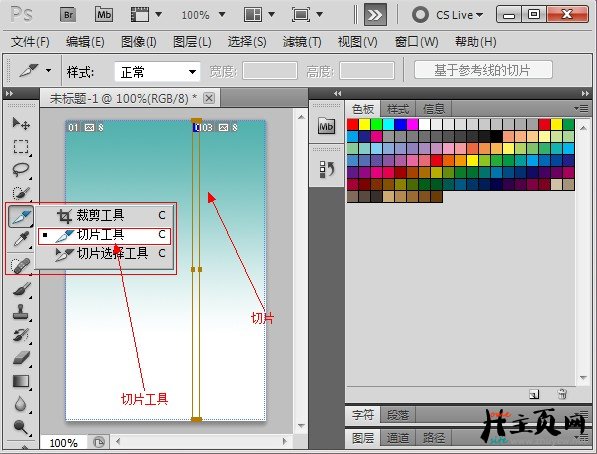The image size is (597, 454).
Task: Open the 图像(I) menu
Action: click(x=139, y=42)
